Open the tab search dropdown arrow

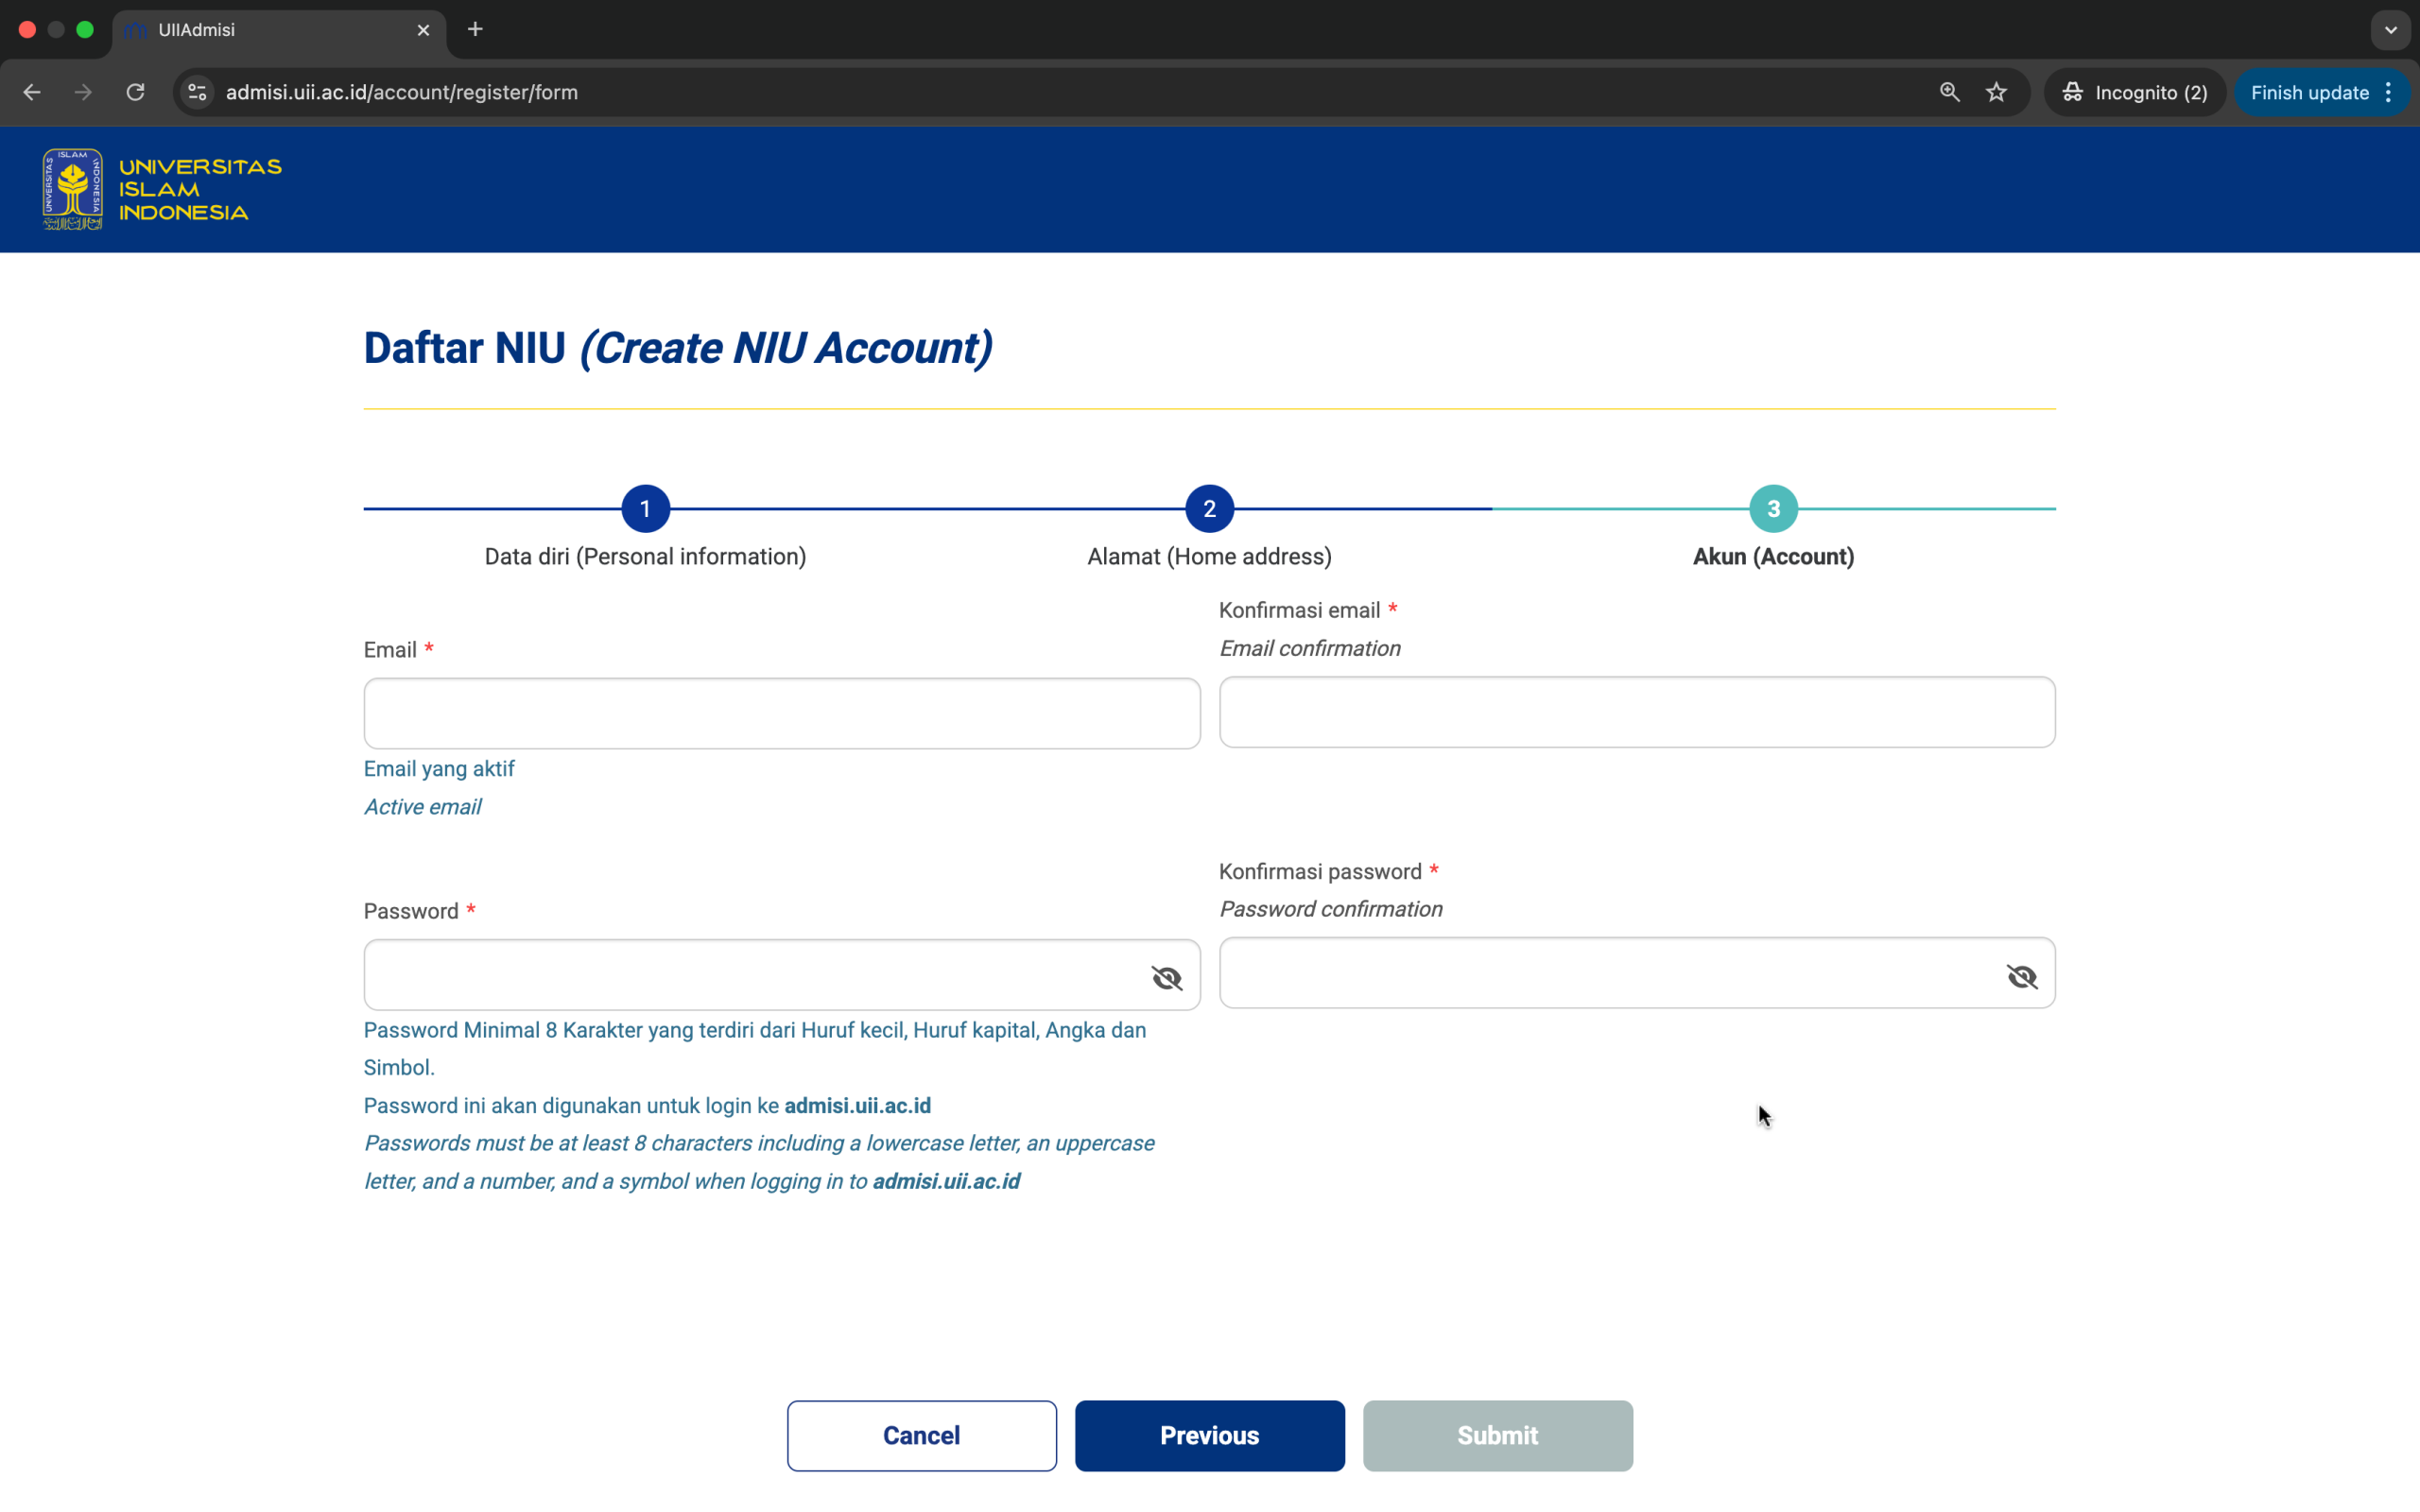[x=2390, y=30]
